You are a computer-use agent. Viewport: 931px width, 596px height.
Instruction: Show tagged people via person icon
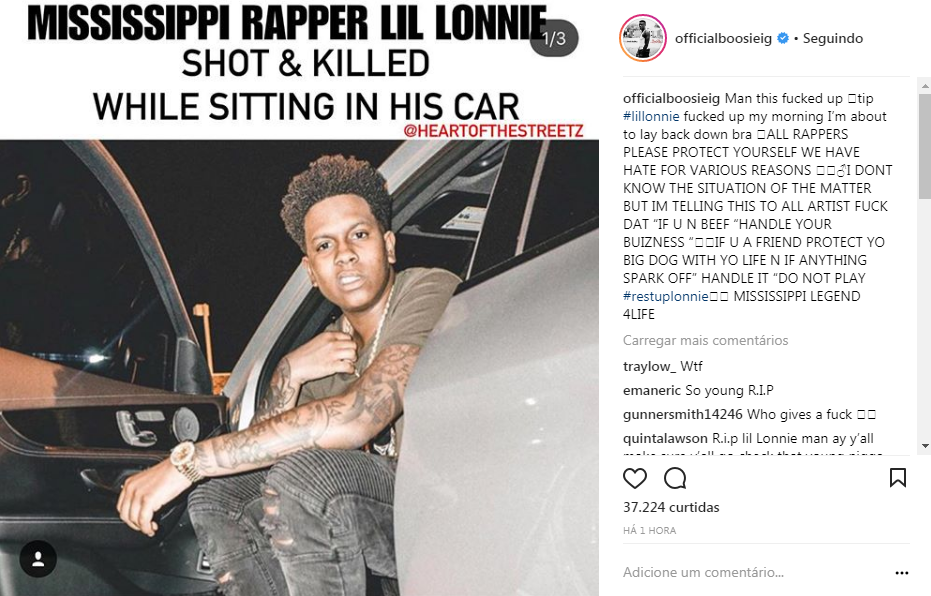[x=38, y=559]
